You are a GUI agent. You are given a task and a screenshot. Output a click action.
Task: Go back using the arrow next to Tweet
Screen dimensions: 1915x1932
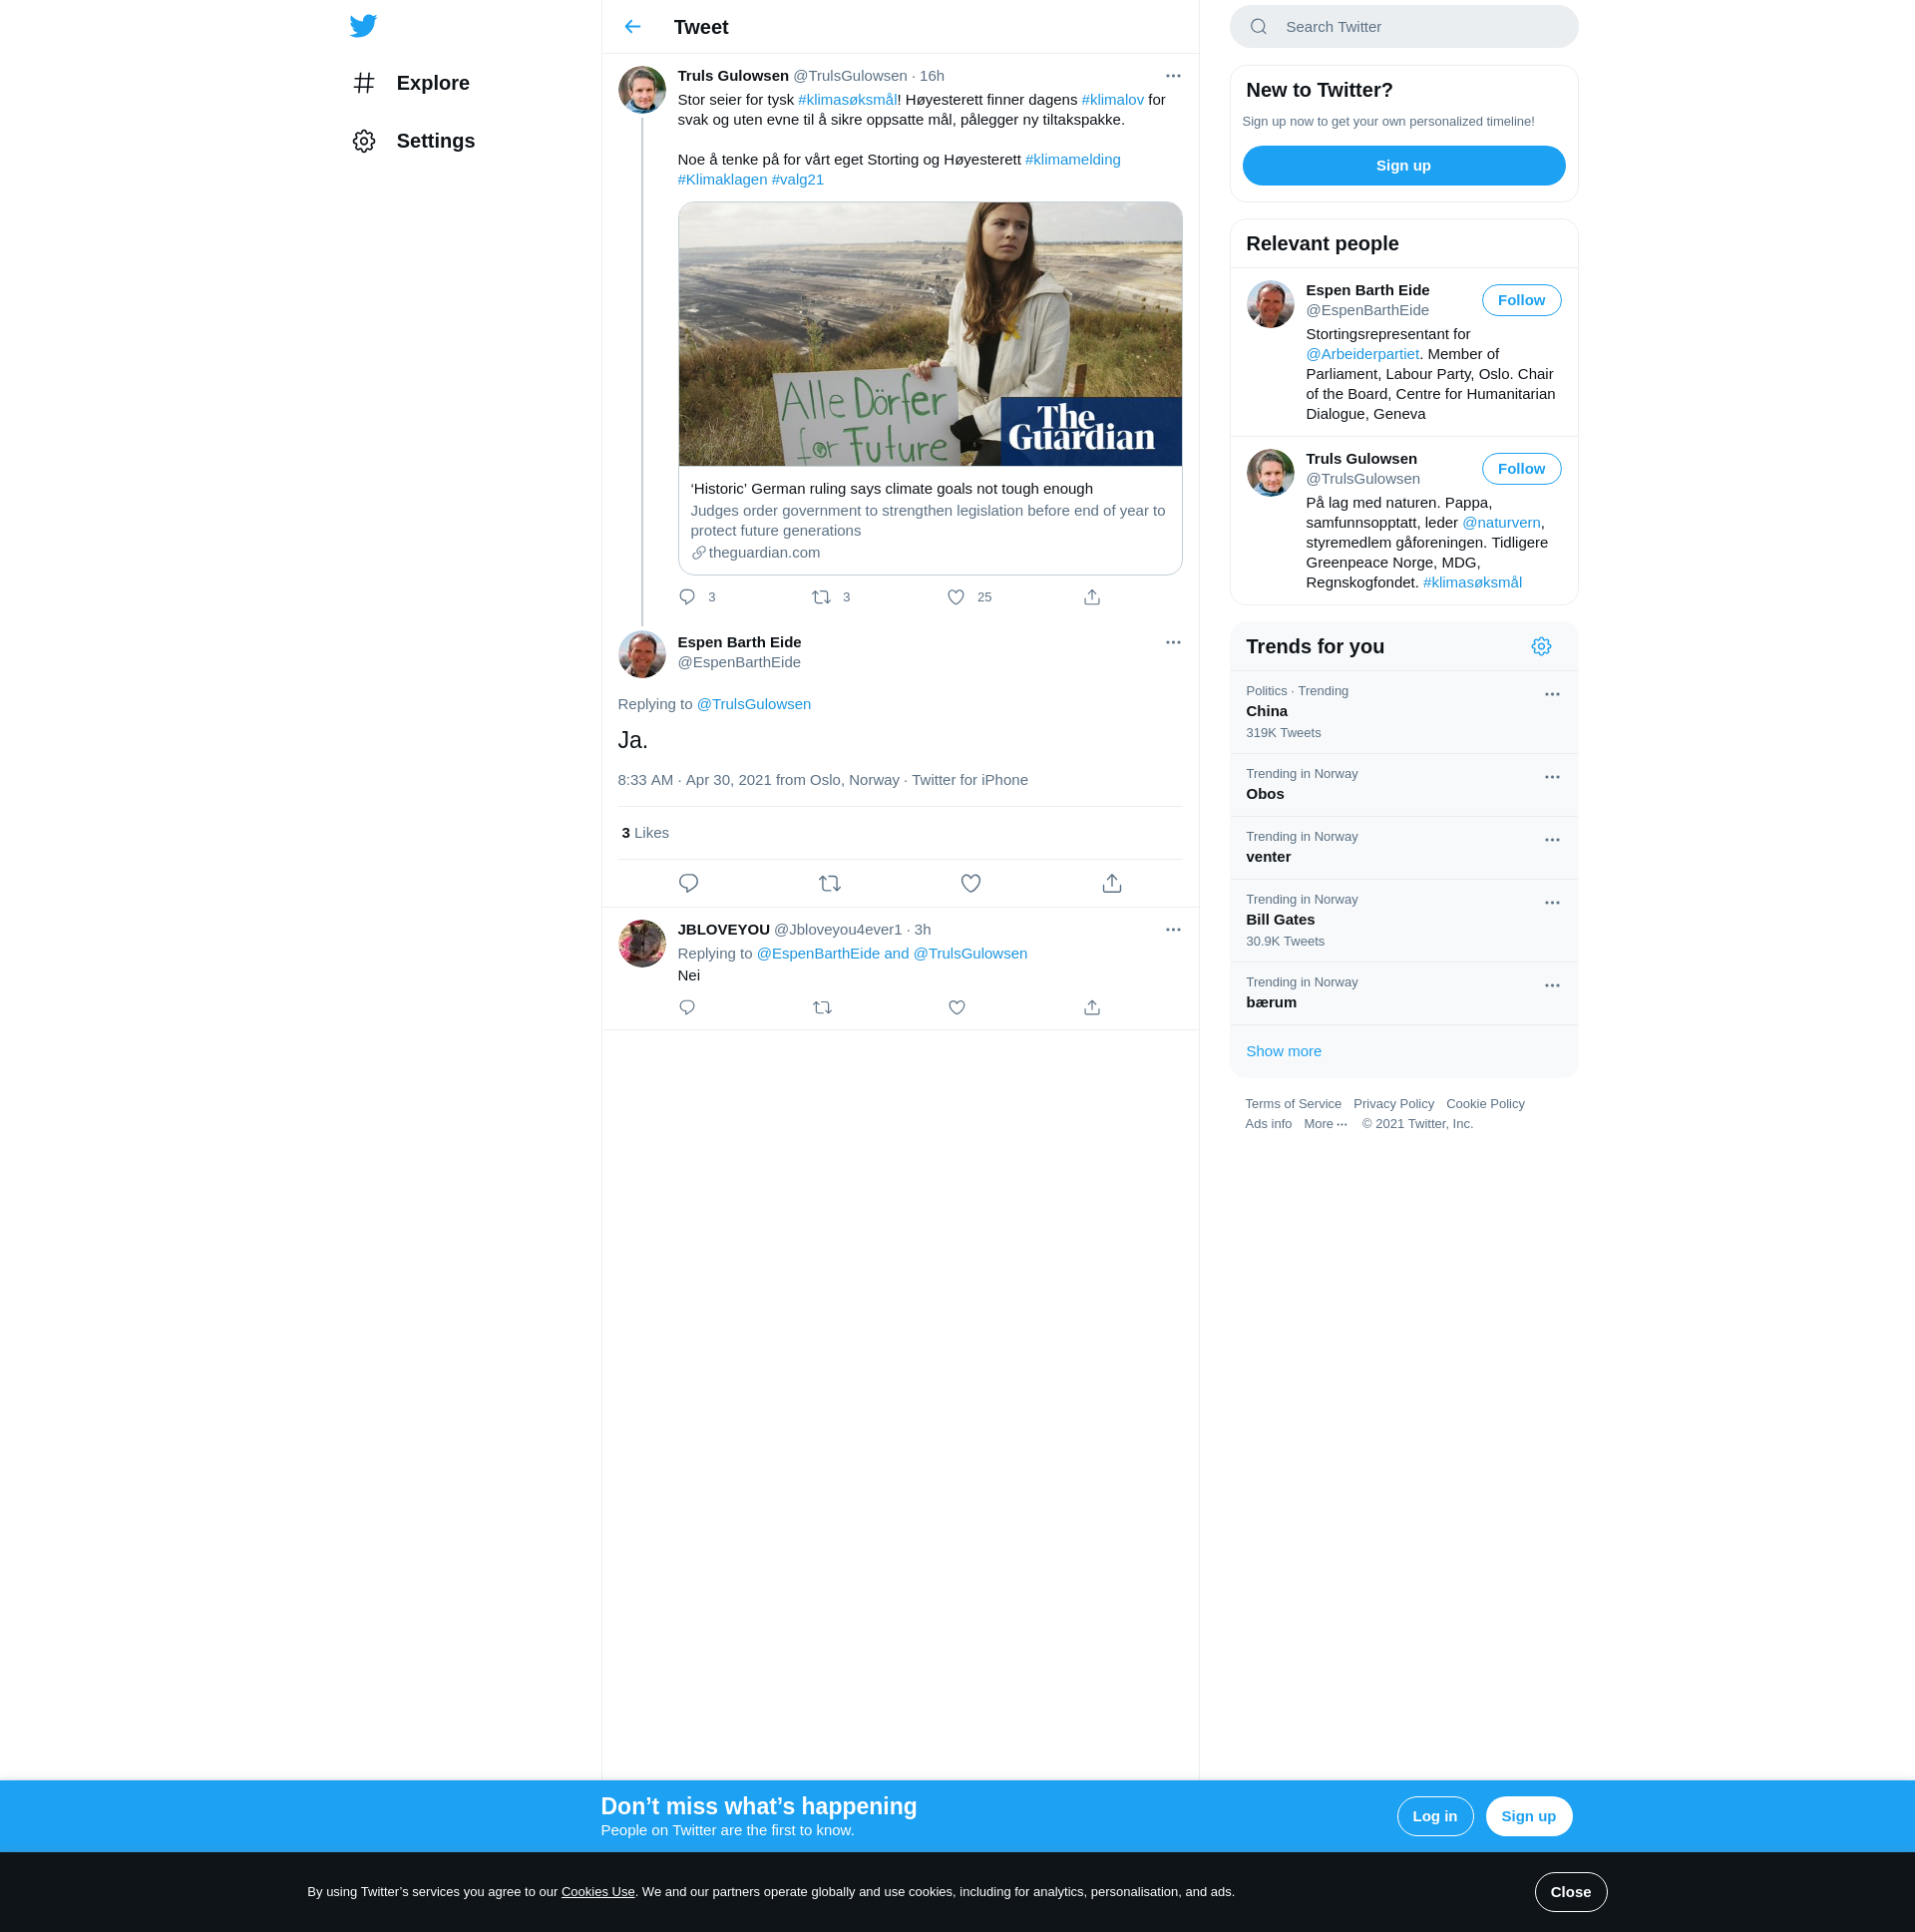pos(632,27)
